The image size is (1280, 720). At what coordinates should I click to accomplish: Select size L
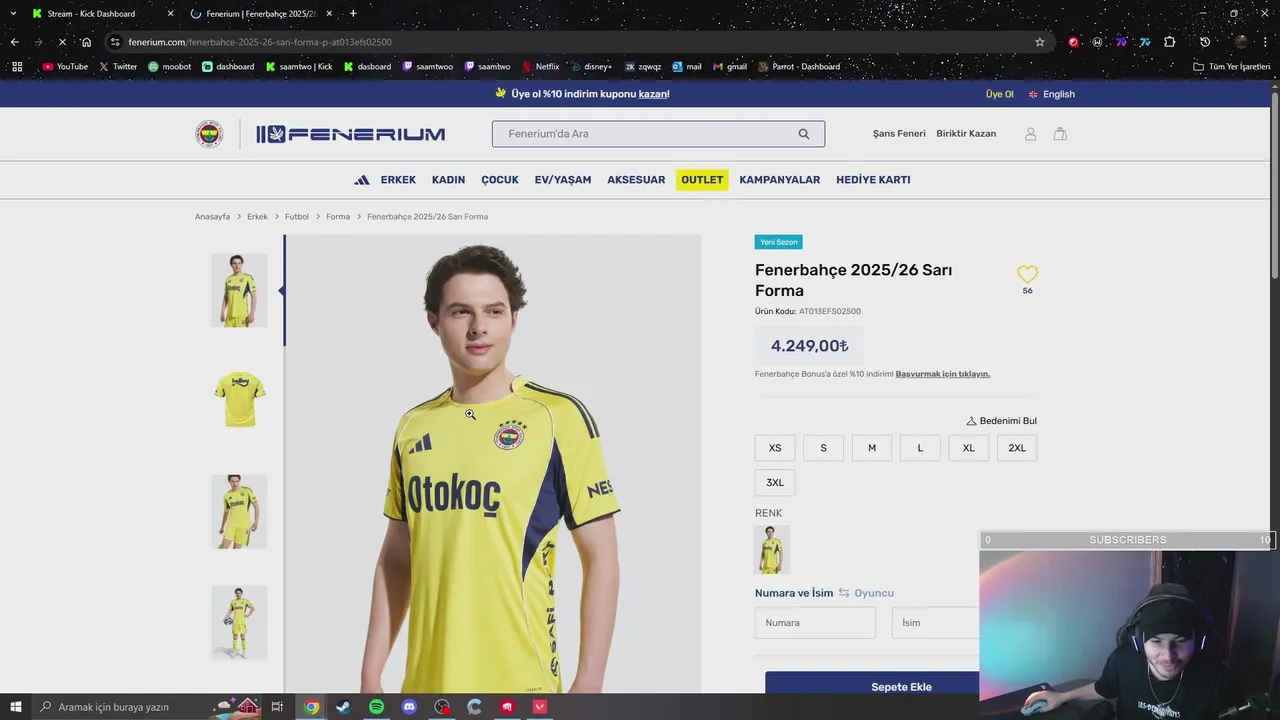pos(920,448)
